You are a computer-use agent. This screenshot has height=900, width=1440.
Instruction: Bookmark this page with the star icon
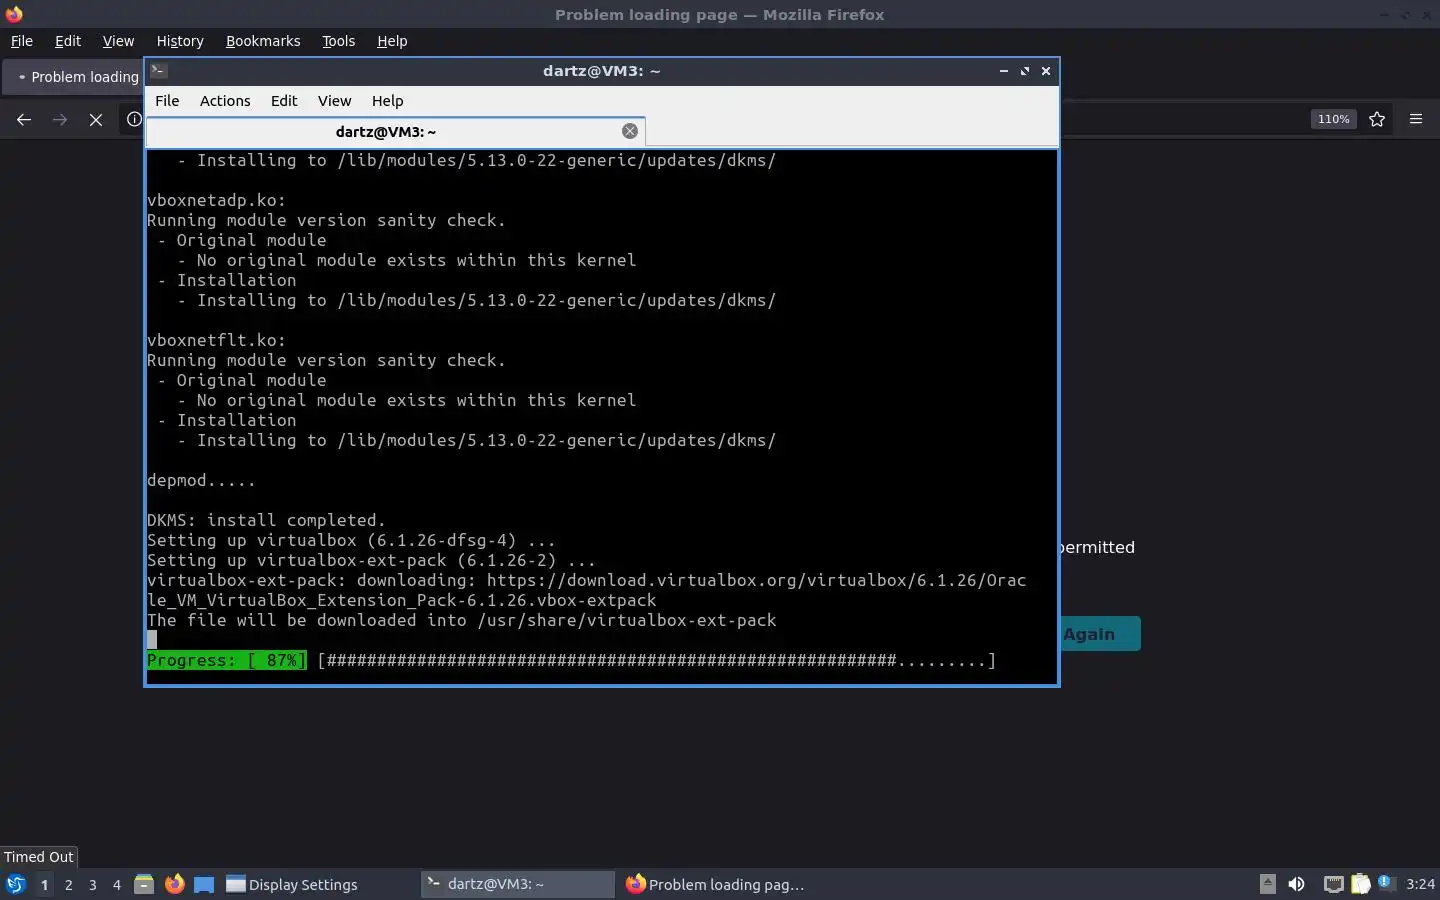pos(1377,119)
